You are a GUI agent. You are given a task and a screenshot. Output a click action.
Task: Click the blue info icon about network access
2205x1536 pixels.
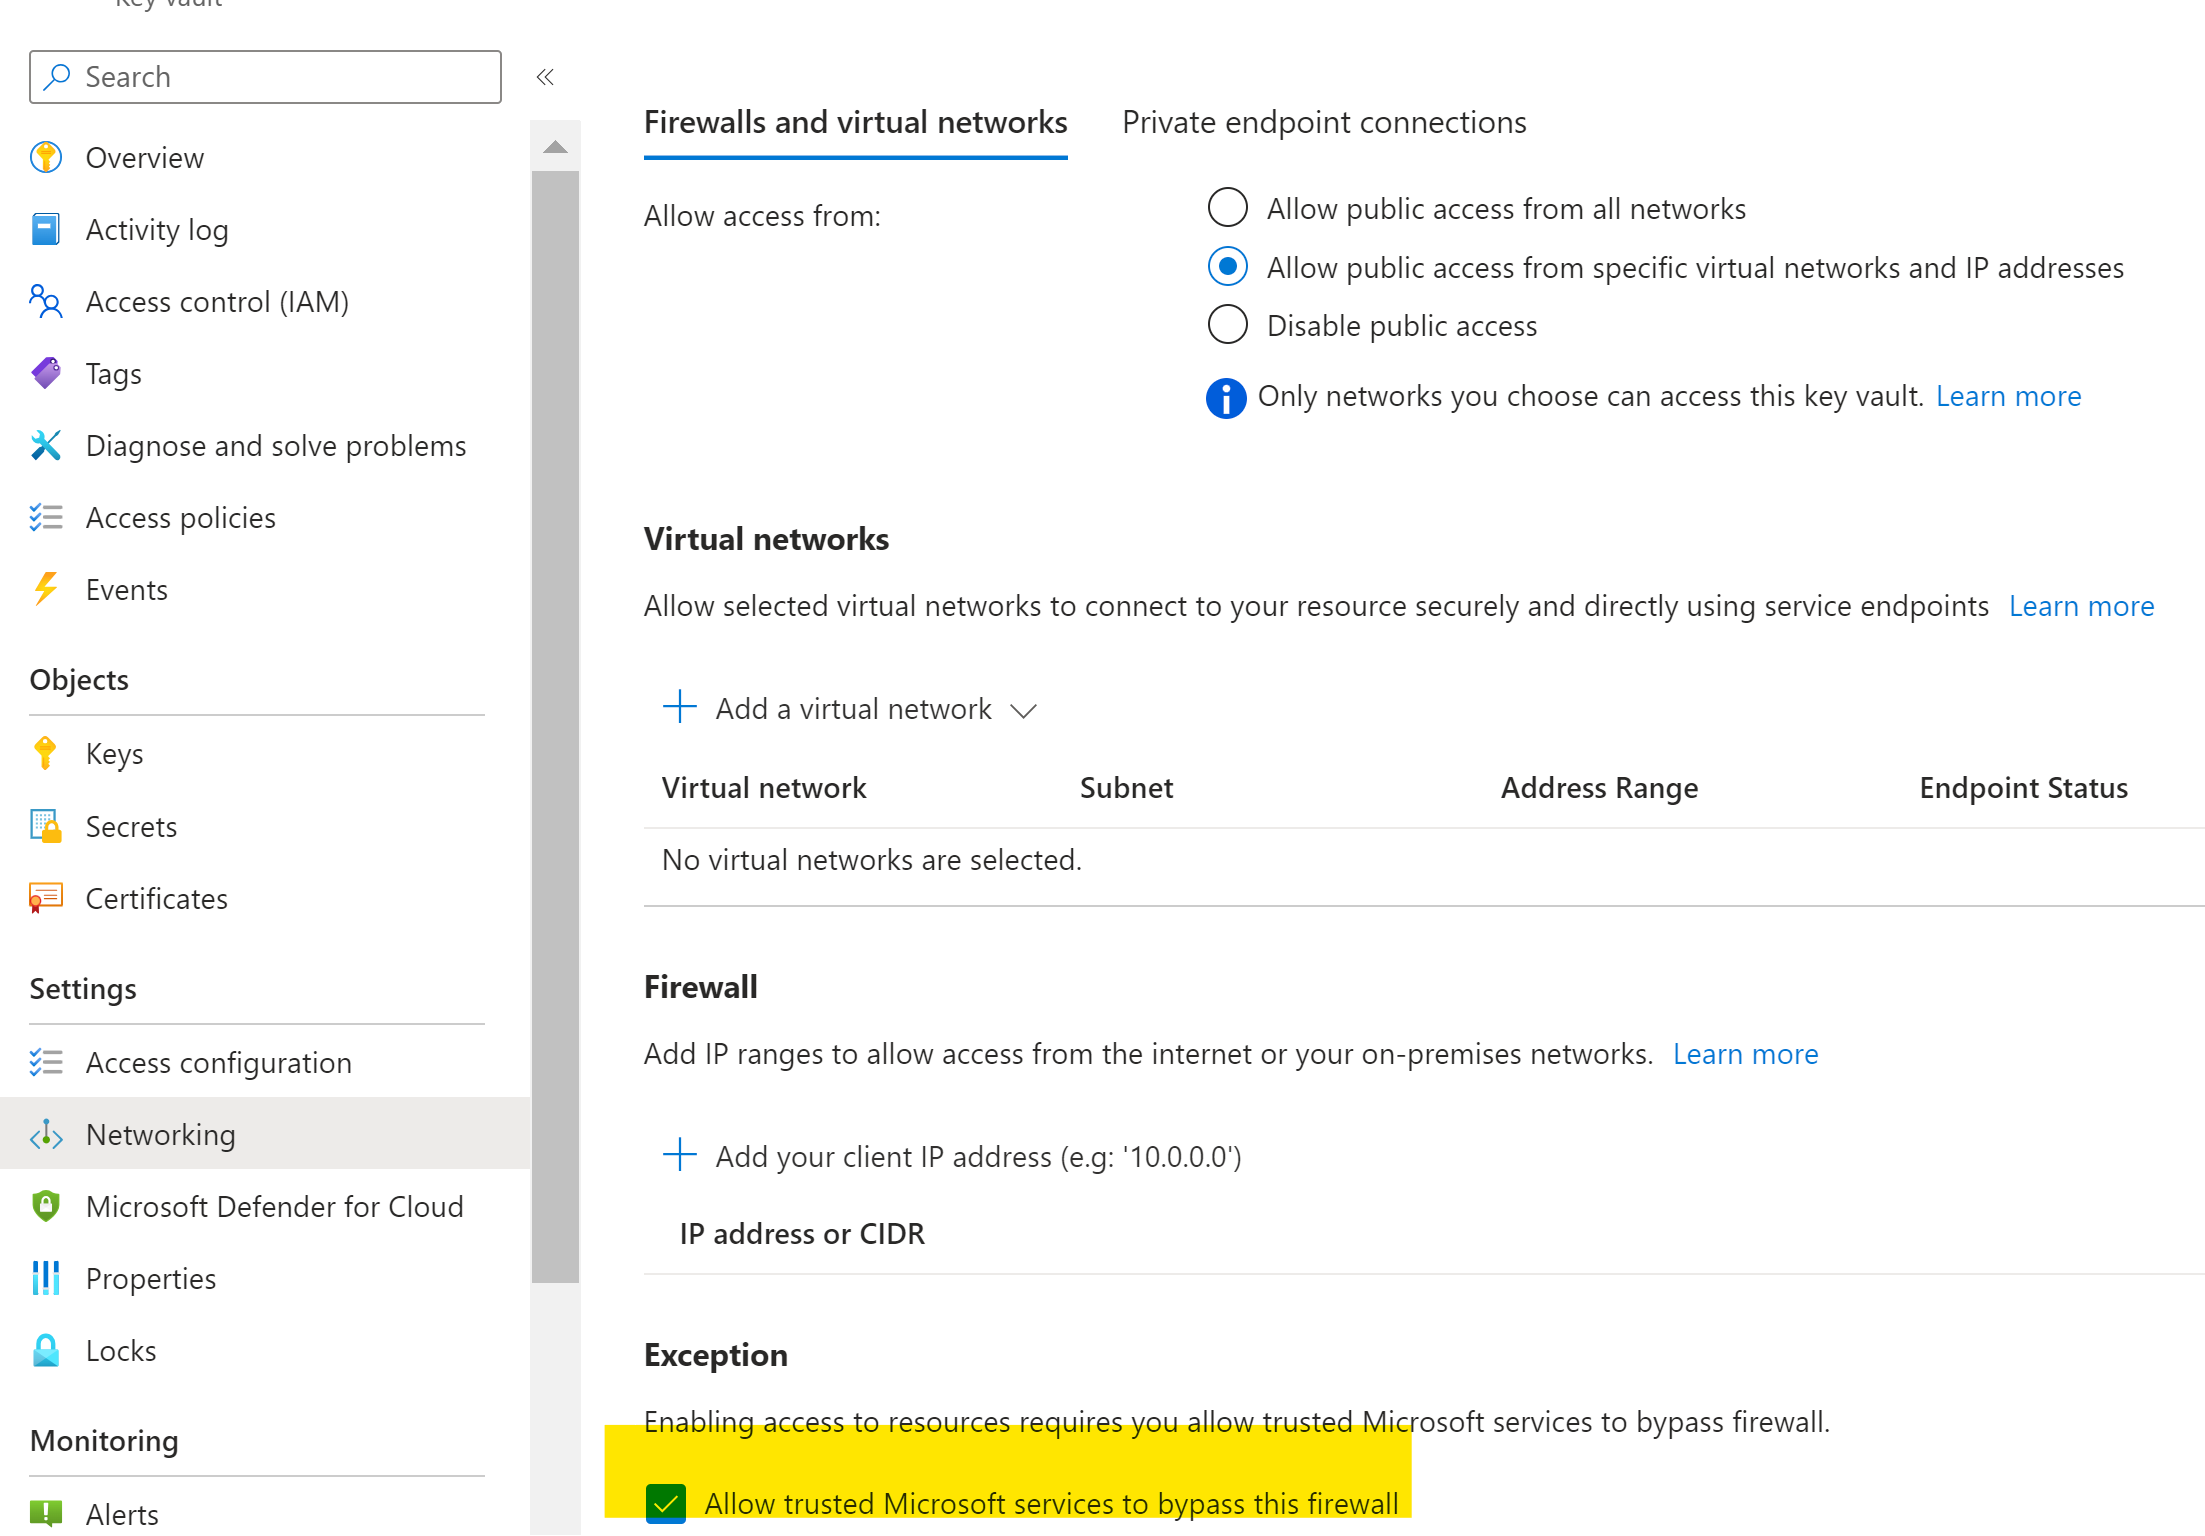pos(1226,397)
